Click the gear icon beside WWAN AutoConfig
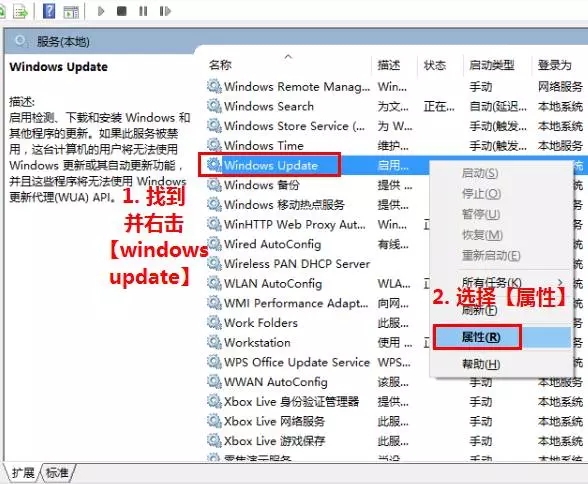This screenshot has width=588, height=484. point(214,382)
